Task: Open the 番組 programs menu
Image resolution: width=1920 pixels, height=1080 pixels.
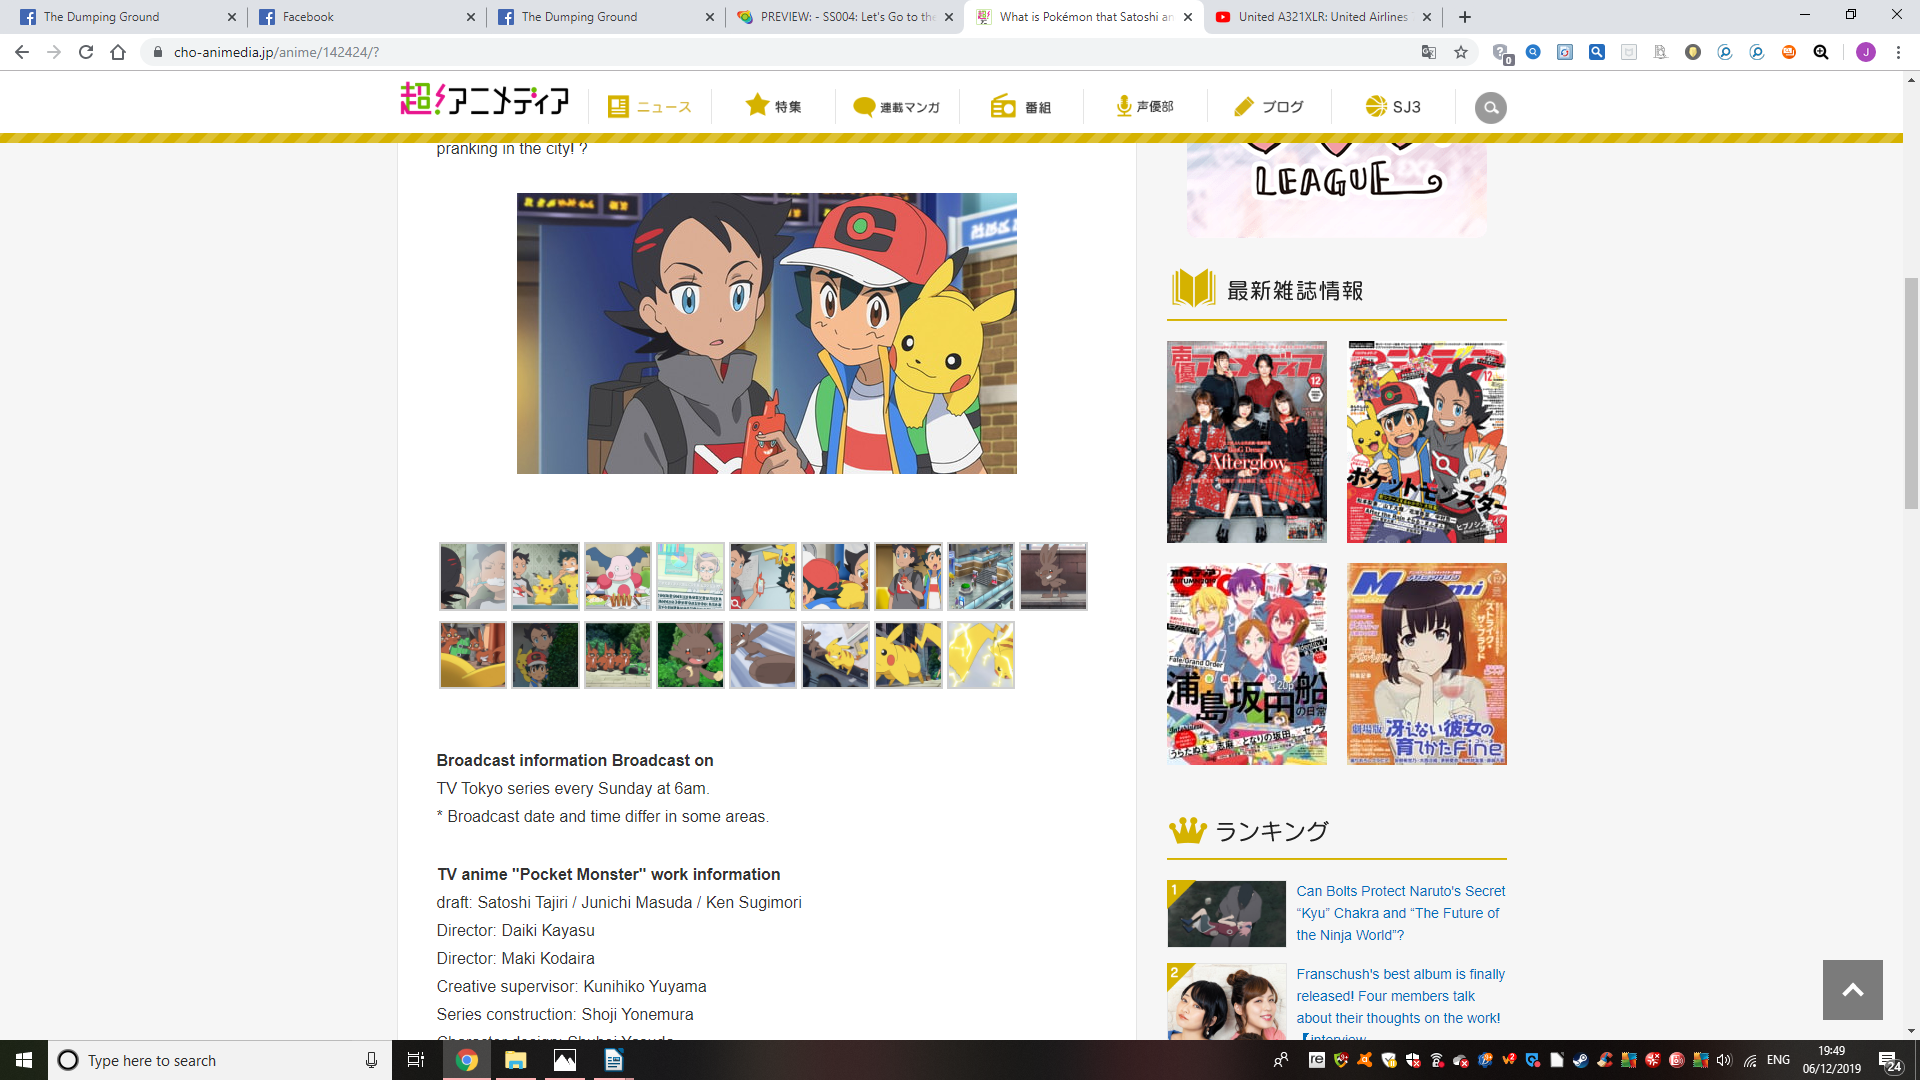Action: [1021, 107]
